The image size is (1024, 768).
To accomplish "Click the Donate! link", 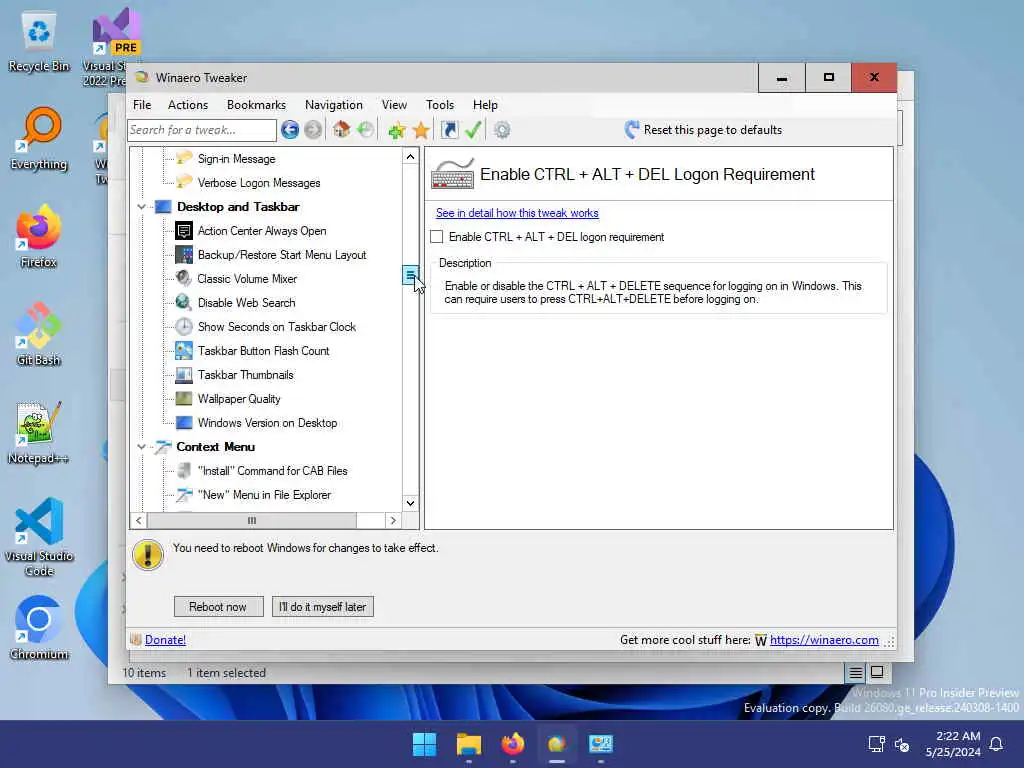I will (x=165, y=640).
